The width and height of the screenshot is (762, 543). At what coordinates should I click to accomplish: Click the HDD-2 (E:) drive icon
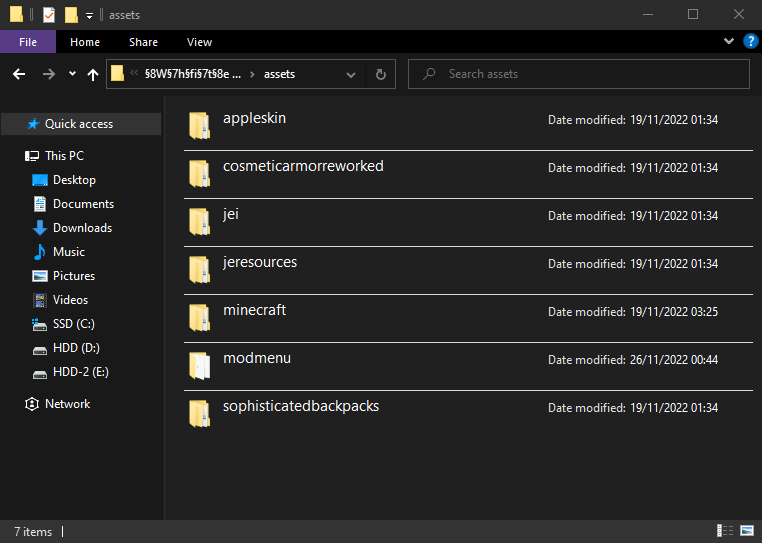pyautogui.click(x=40, y=374)
